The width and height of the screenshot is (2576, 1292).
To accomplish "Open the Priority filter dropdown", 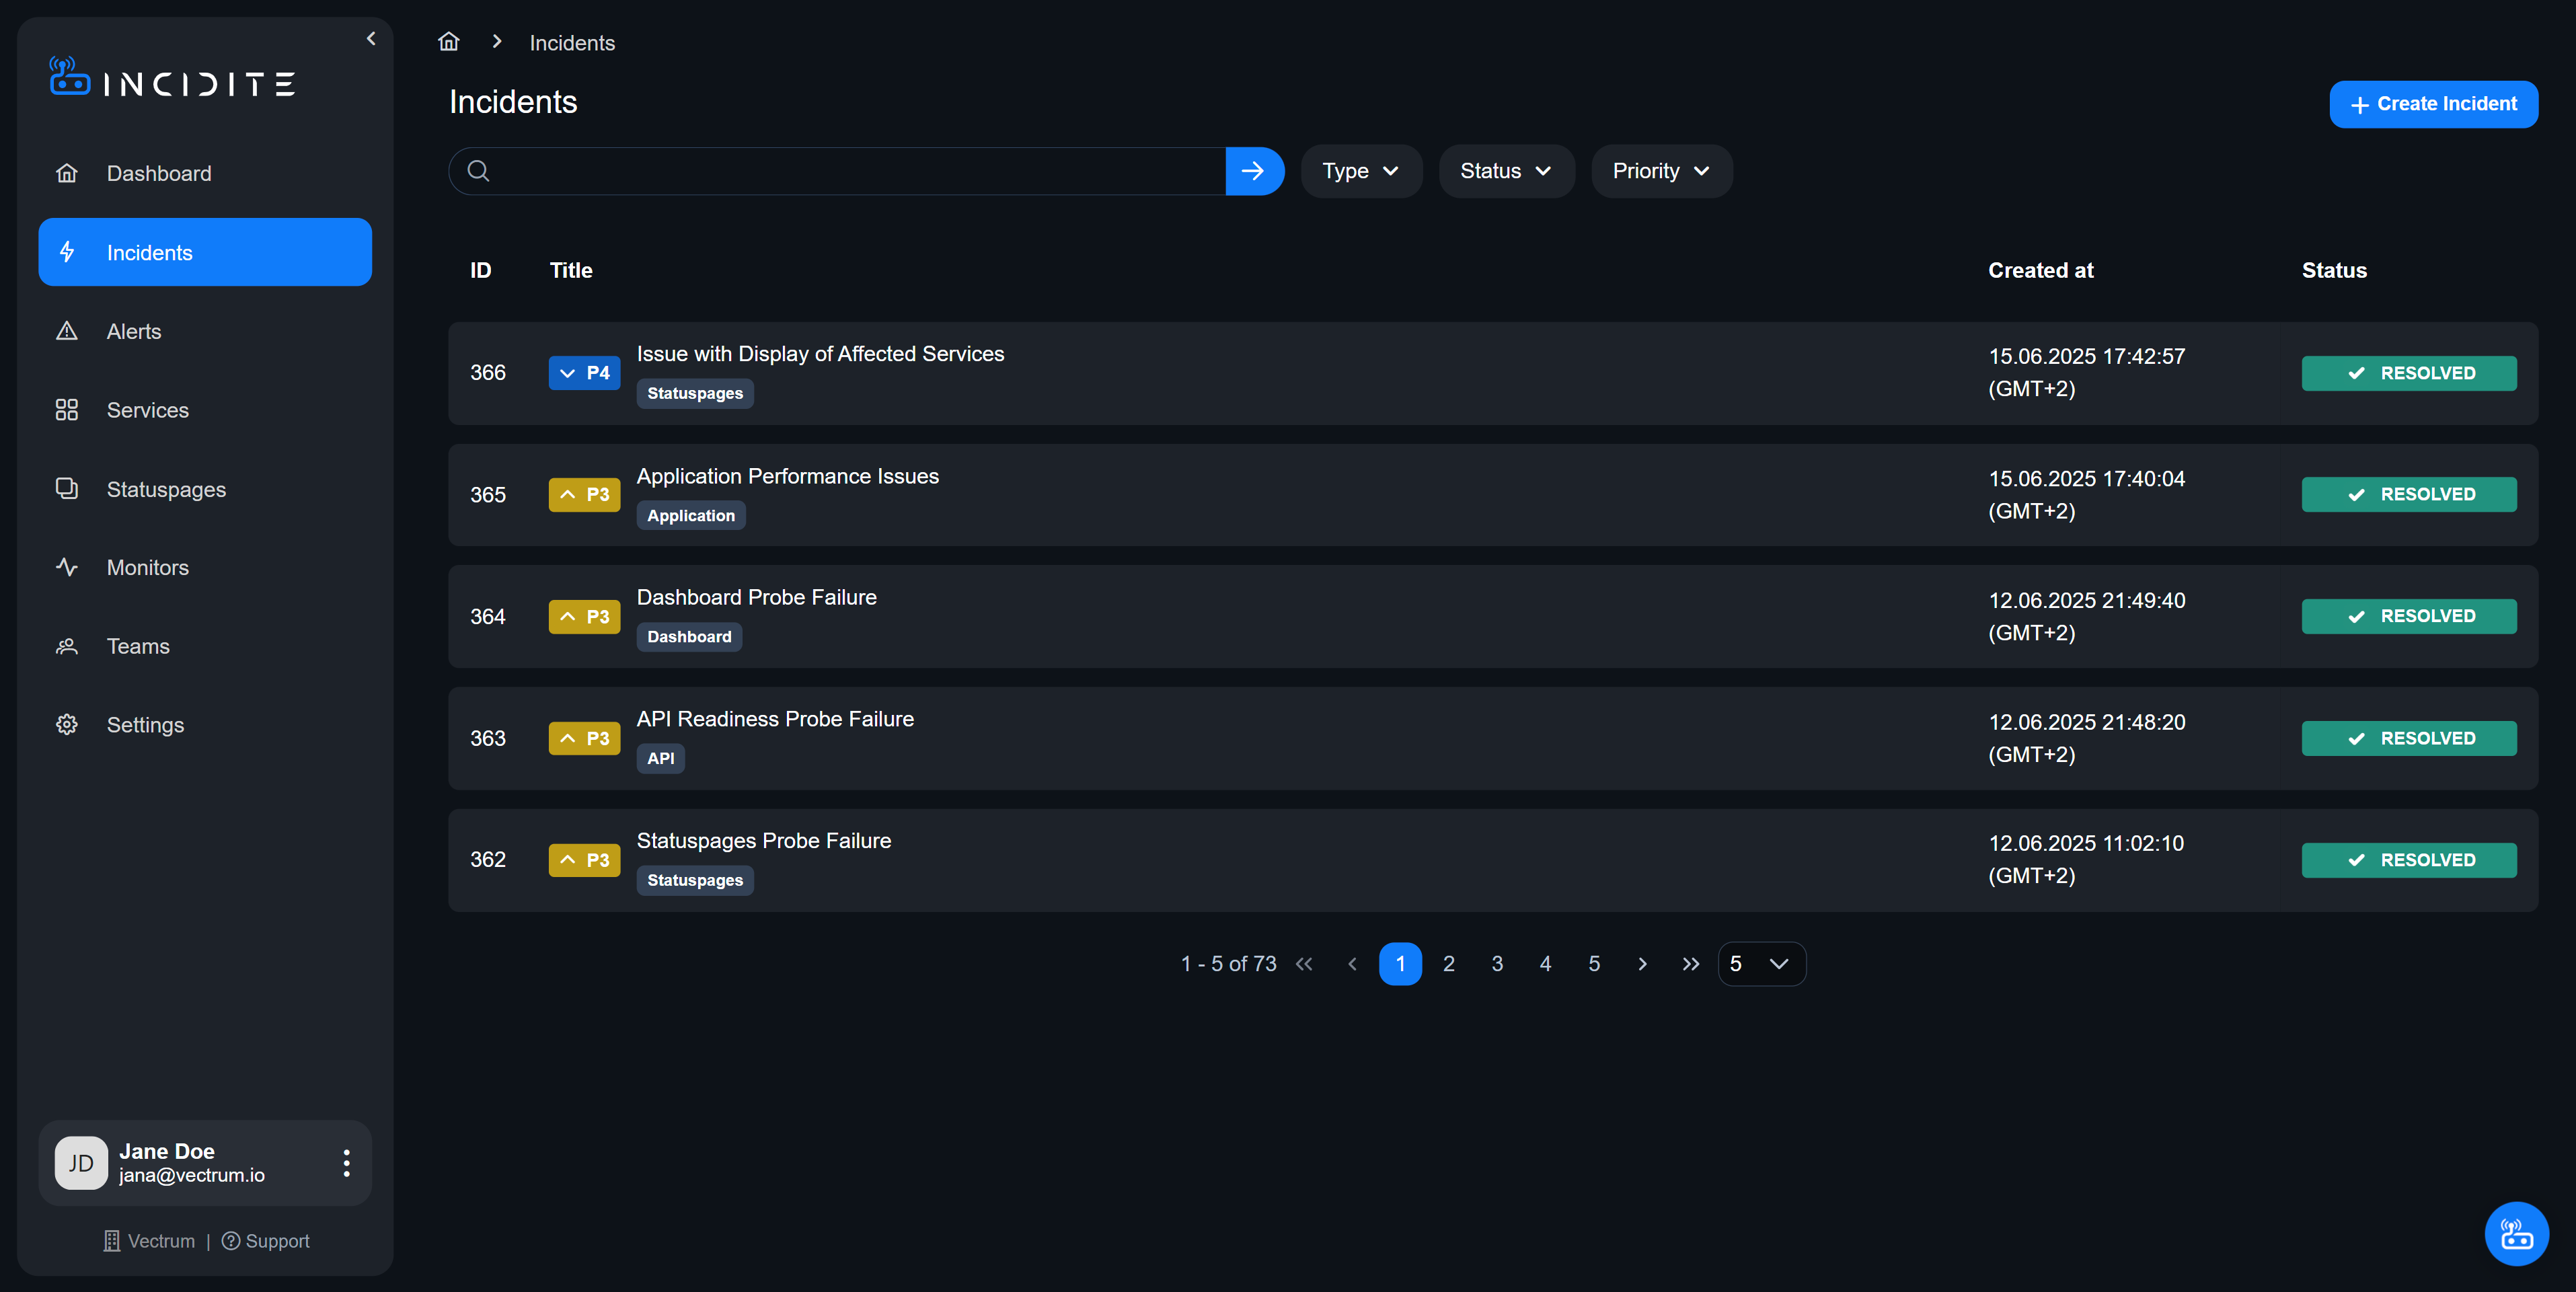I will pos(1660,171).
